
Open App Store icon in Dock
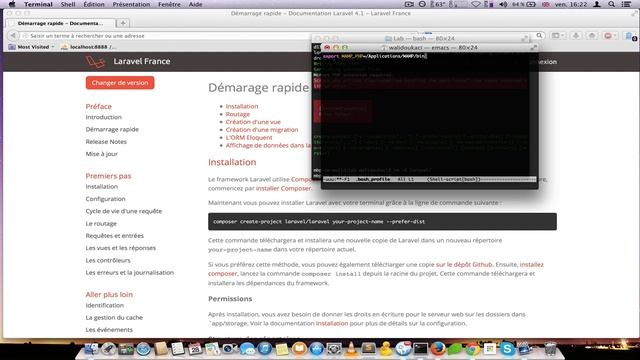(x=316, y=349)
